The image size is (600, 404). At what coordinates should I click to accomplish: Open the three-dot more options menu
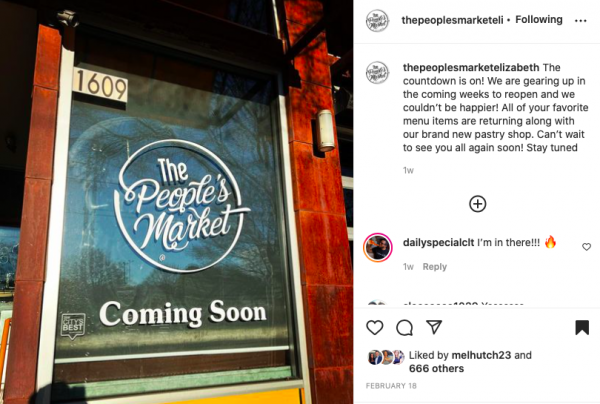(x=580, y=21)
